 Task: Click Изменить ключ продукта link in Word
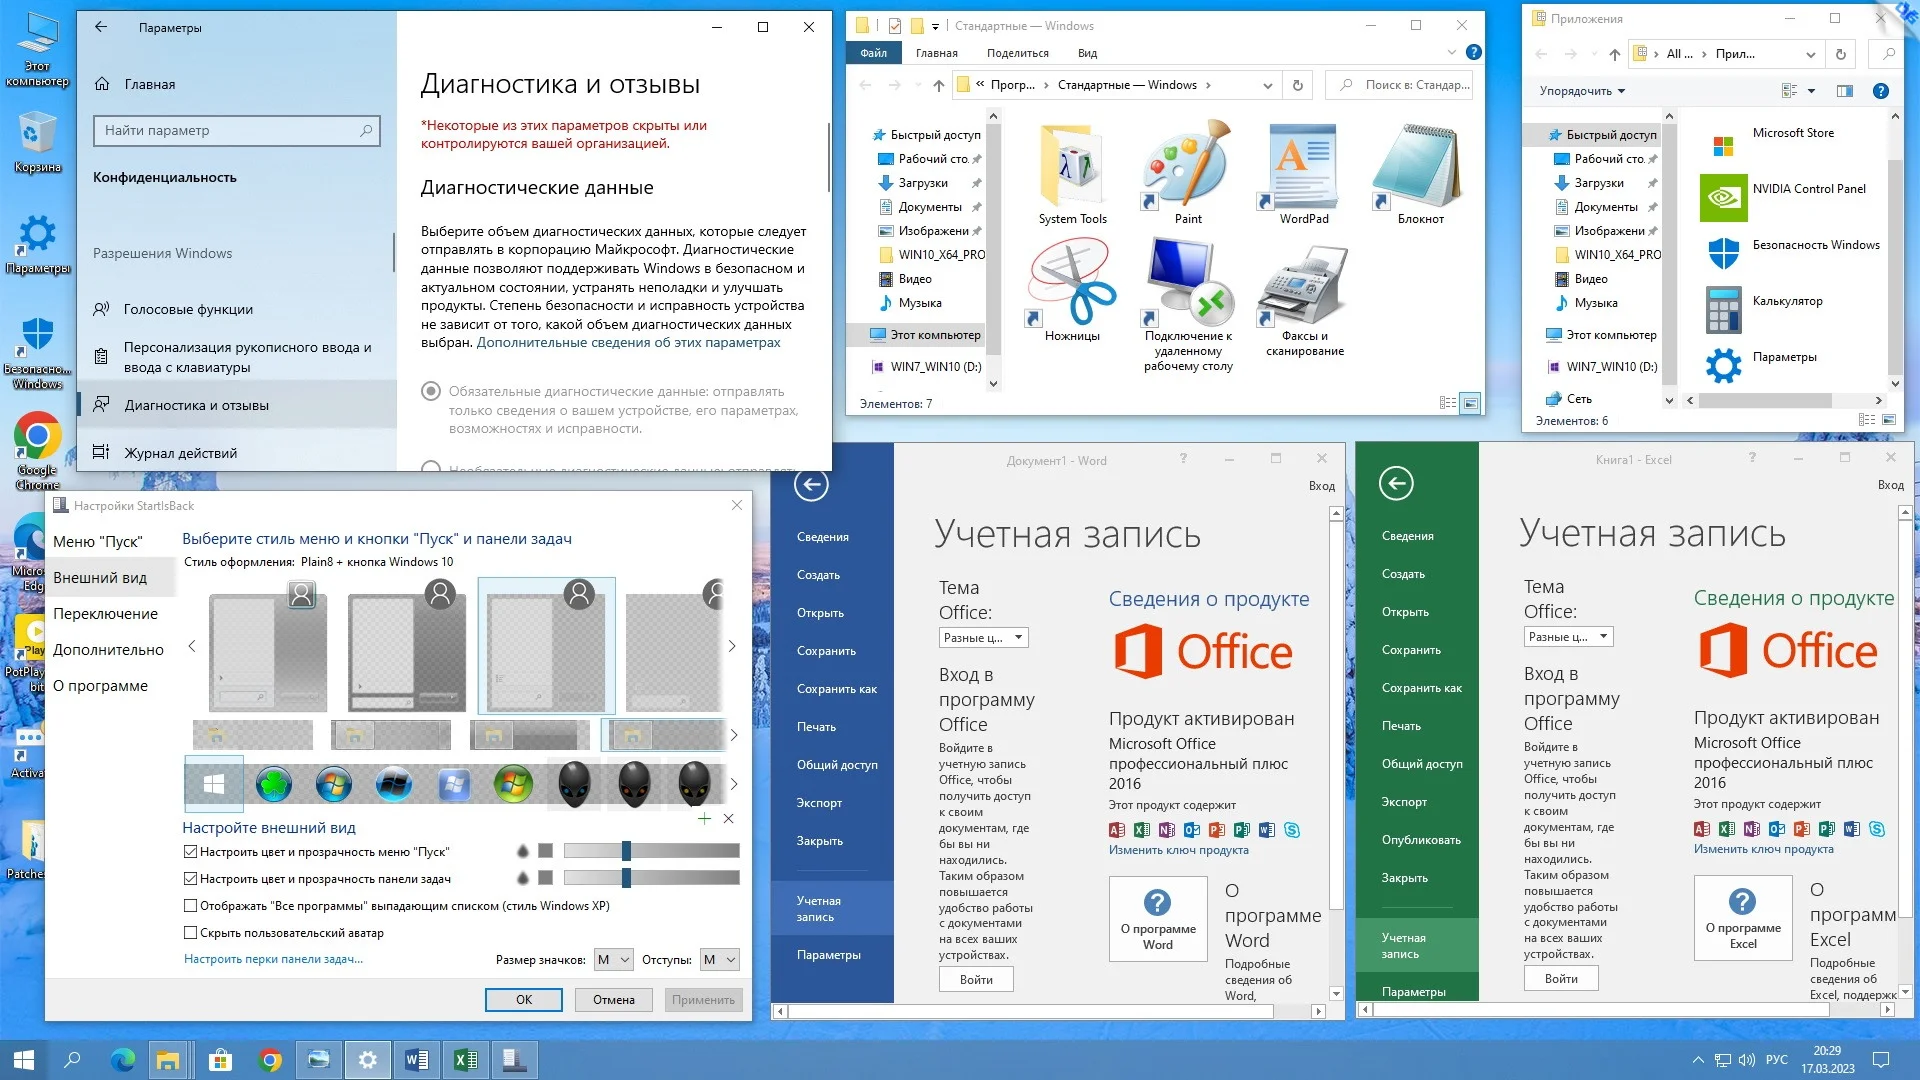click(1178, 851)
